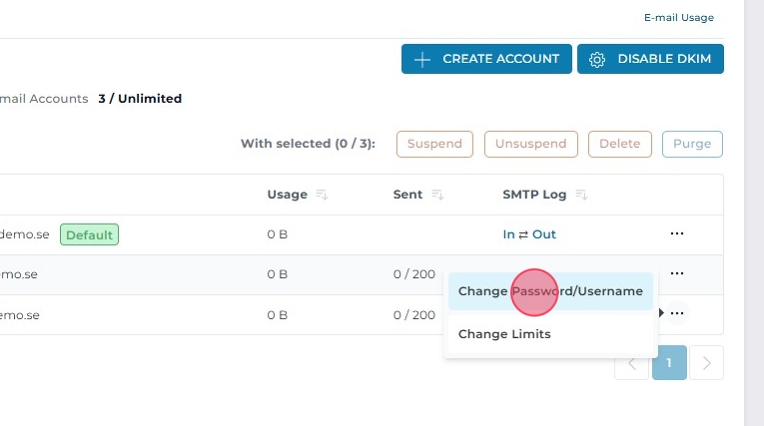Click the sort icon beside Sent
Viewport: 764px width, 426px height.
click(438, 195)
